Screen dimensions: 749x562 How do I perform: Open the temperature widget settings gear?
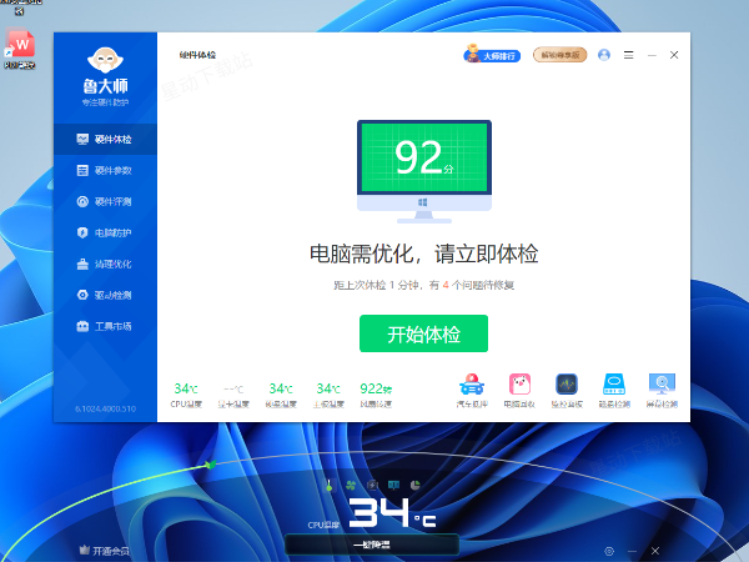coord(609,551)
